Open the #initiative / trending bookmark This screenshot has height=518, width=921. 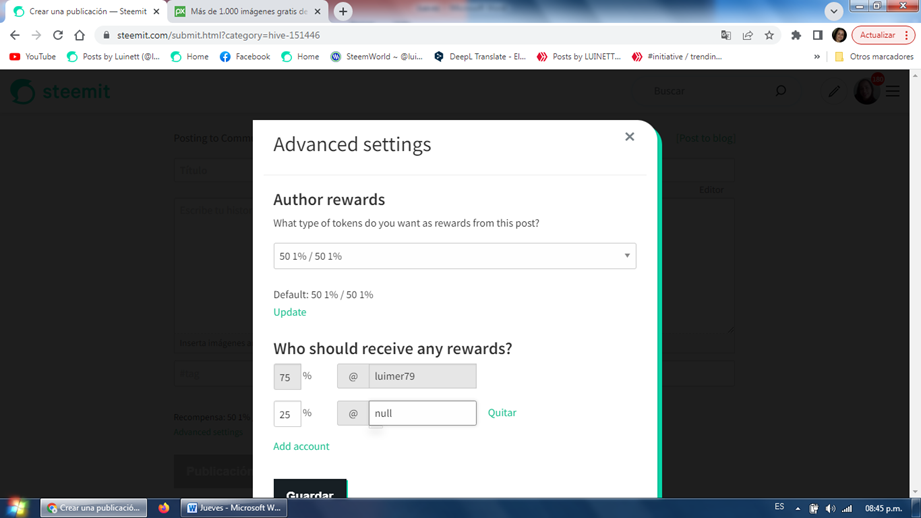677,56
